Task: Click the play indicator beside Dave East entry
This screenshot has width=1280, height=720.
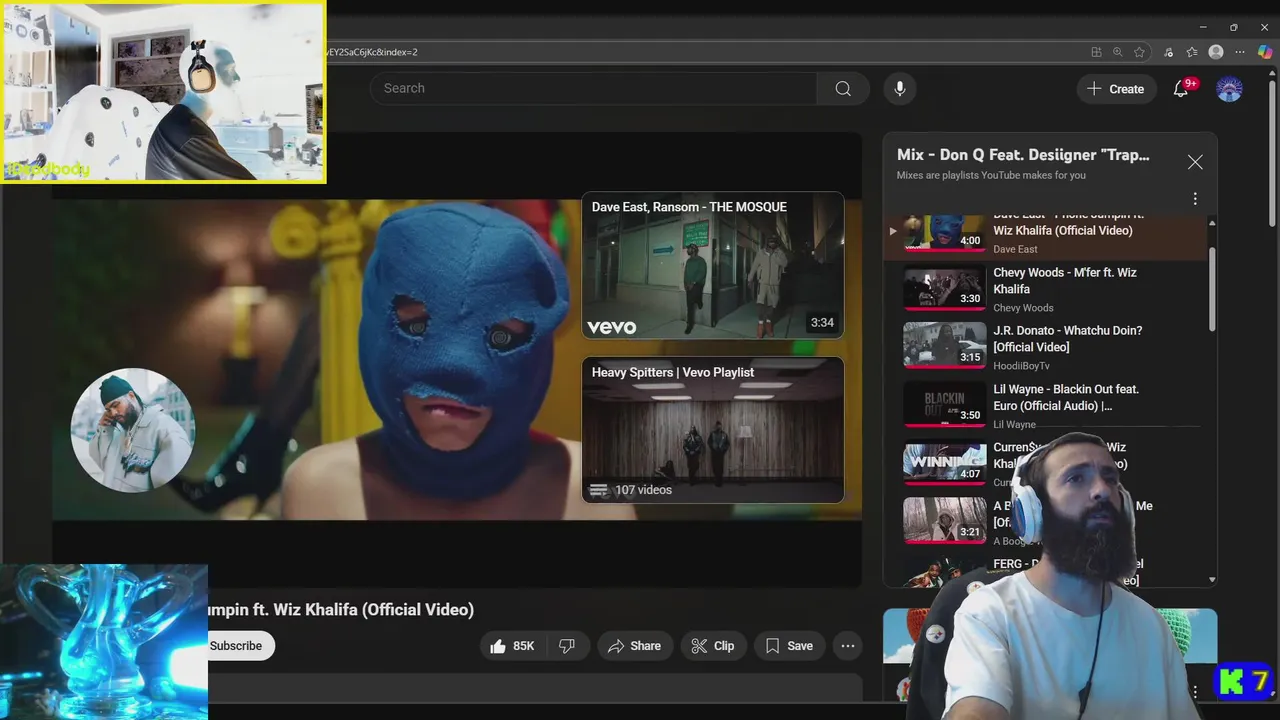Action: [892, 231]
